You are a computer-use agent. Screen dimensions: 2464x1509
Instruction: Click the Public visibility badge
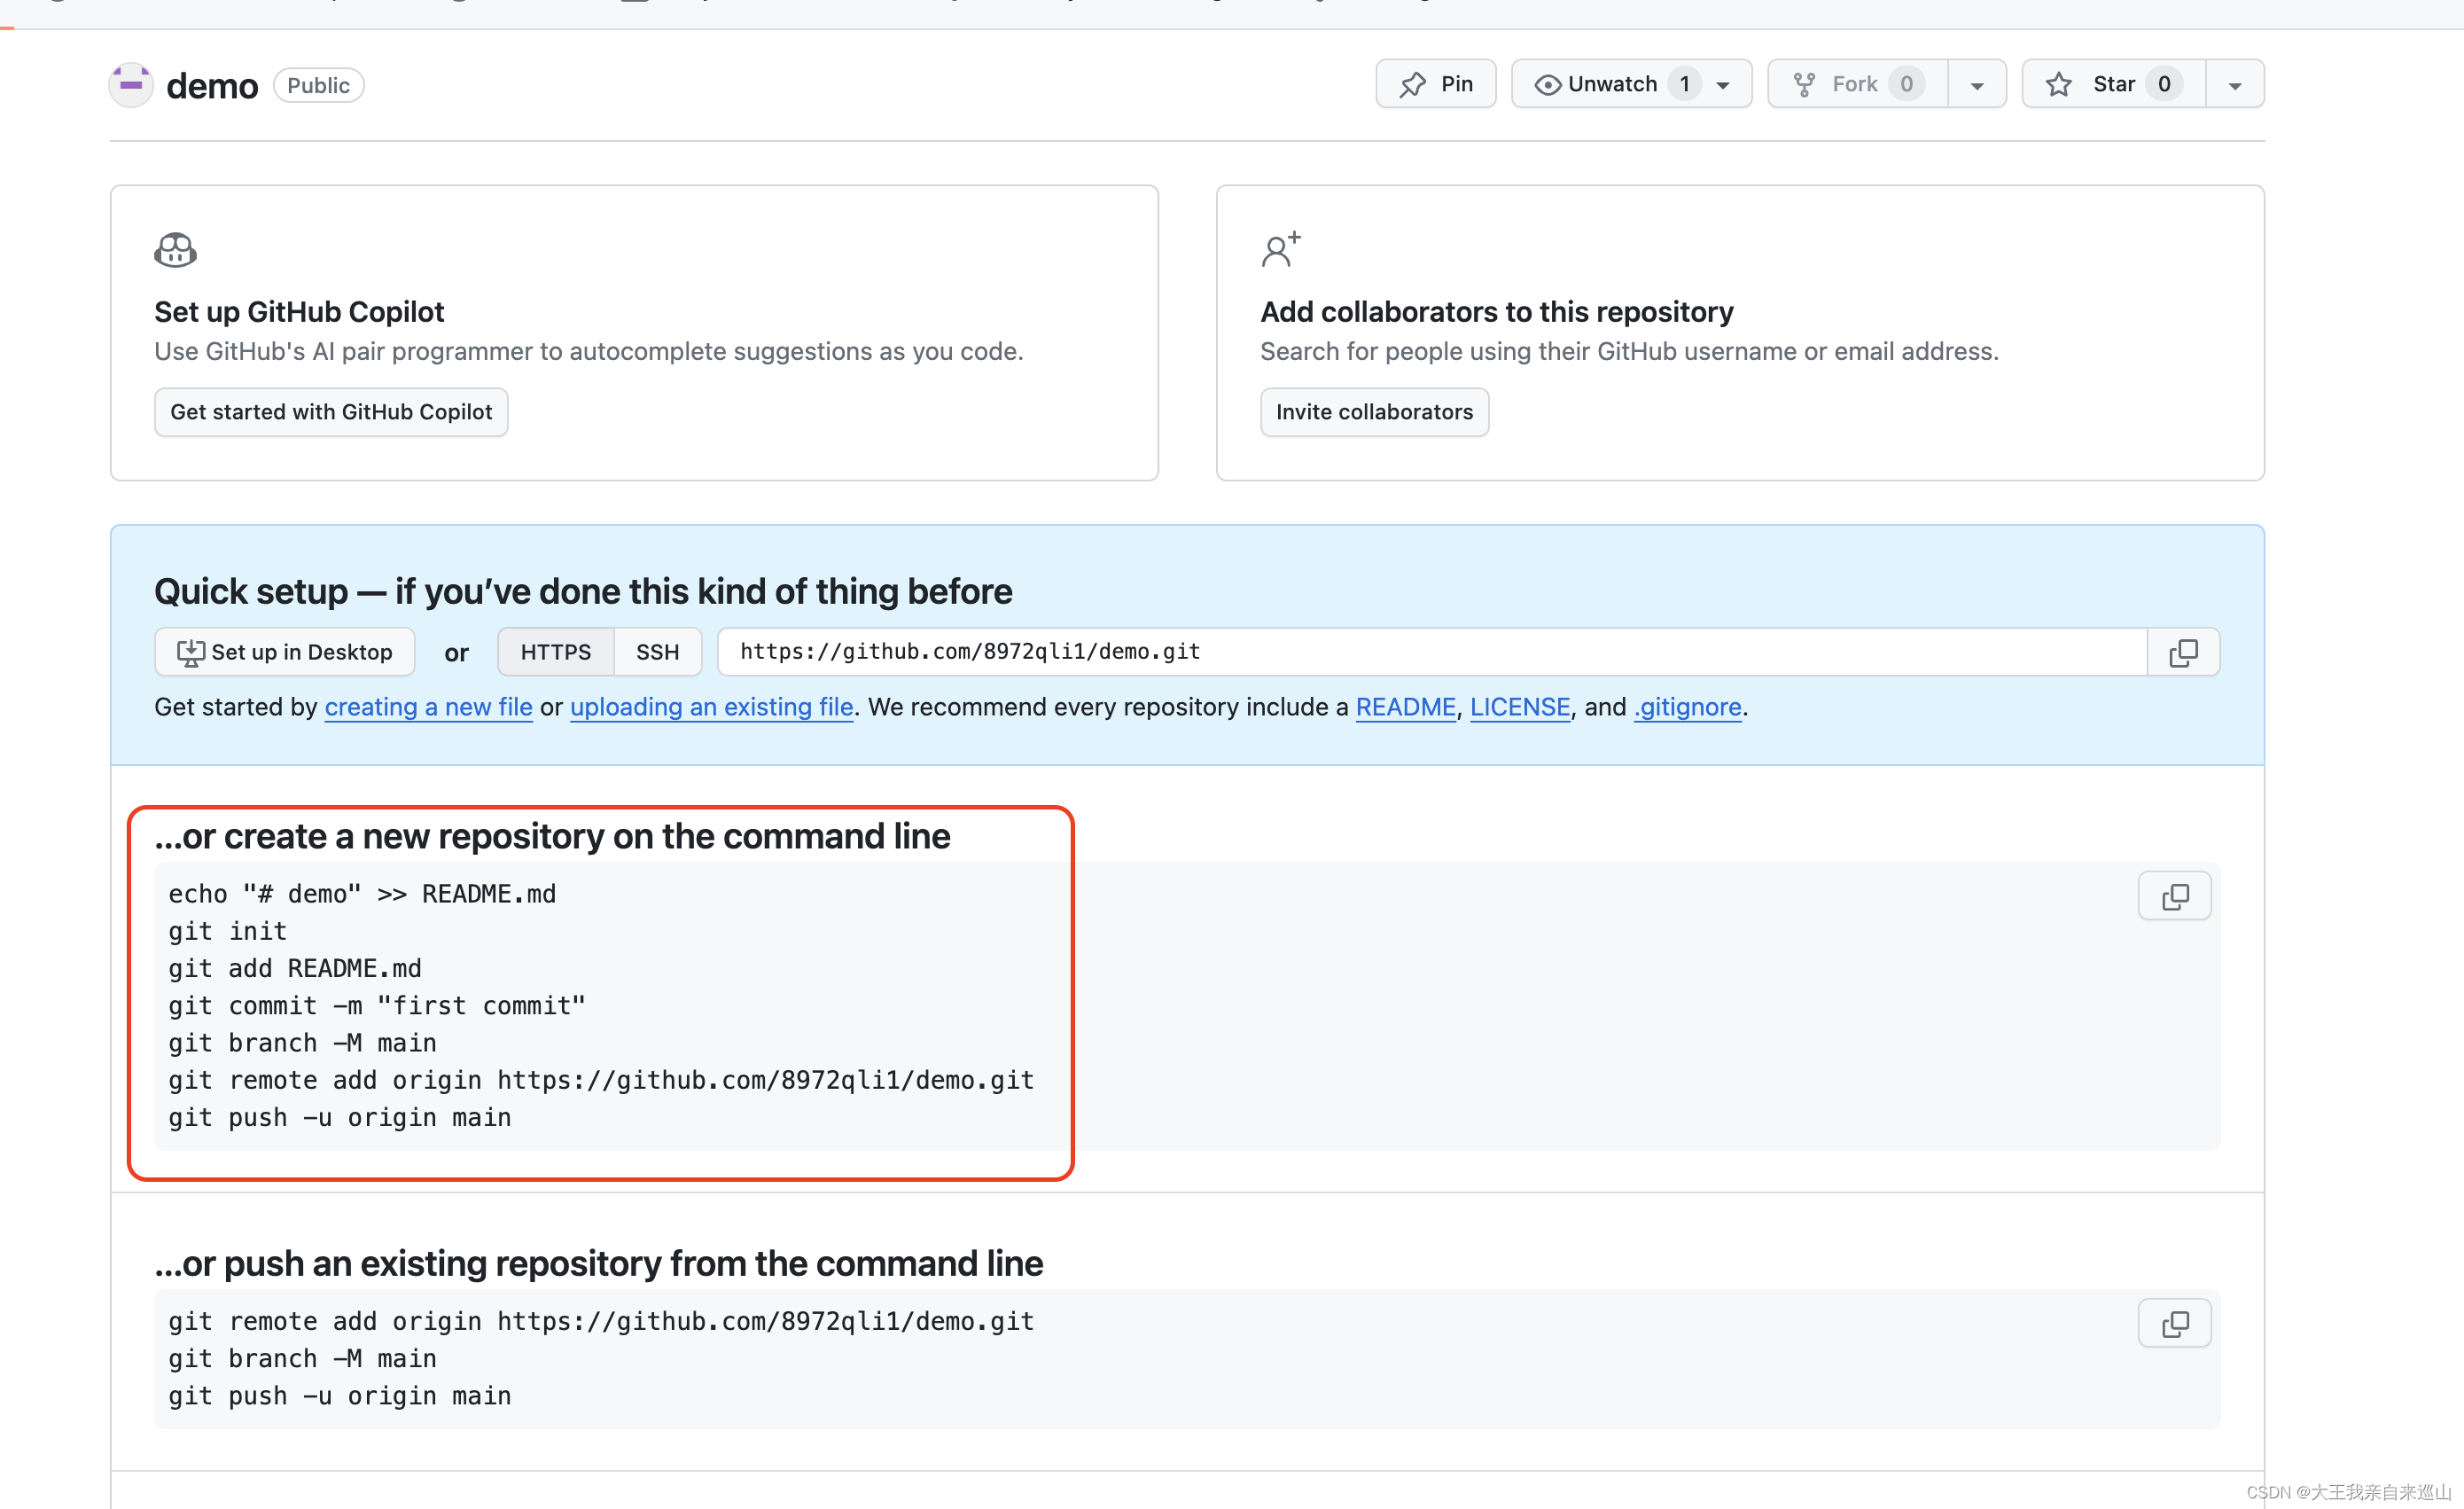pos(319,85)
